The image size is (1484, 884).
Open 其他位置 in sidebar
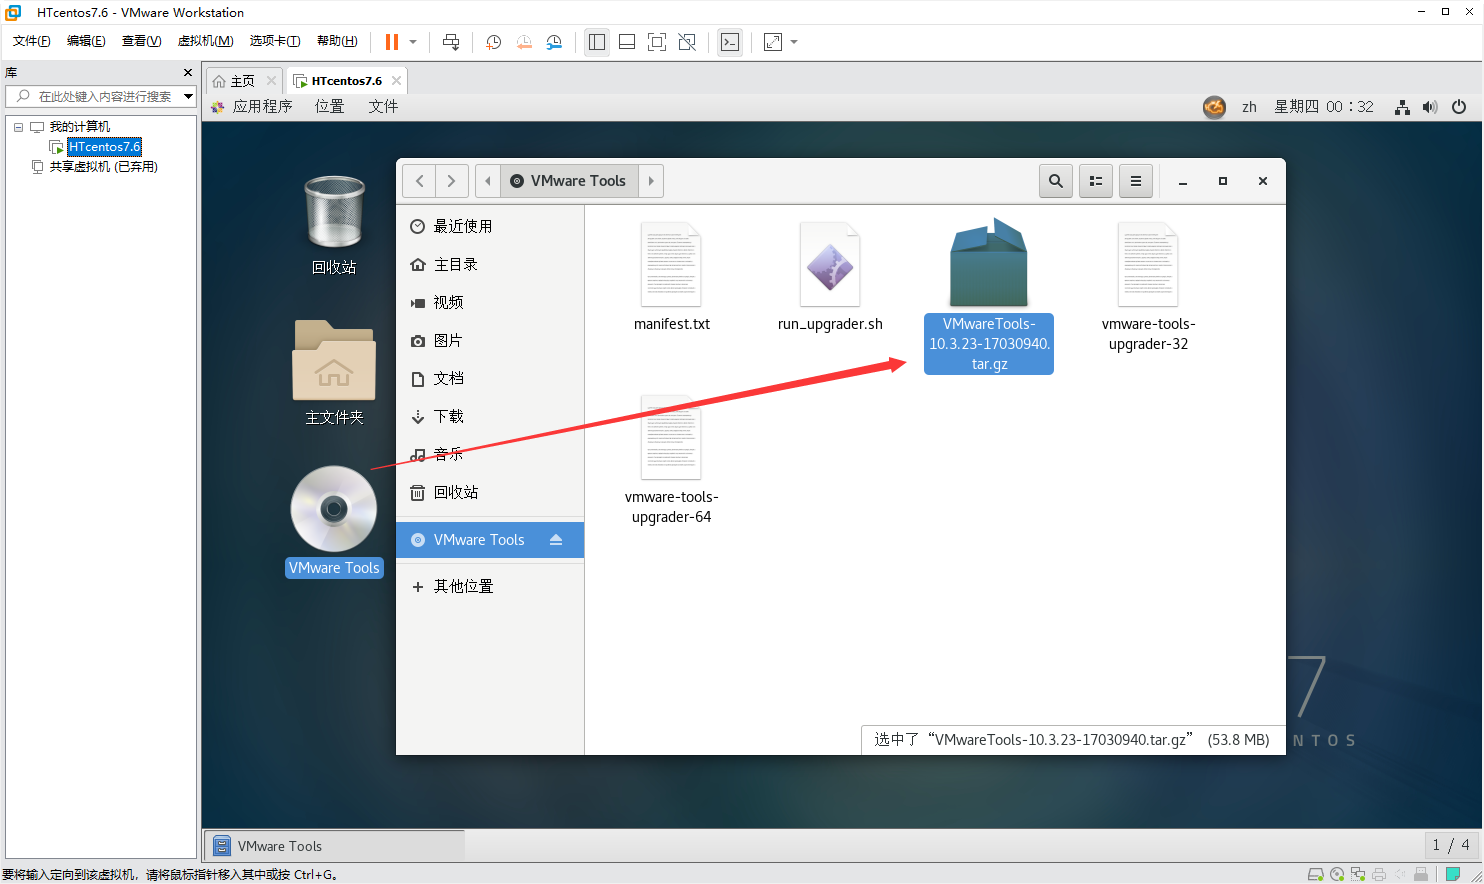click(x=490, y=587)
